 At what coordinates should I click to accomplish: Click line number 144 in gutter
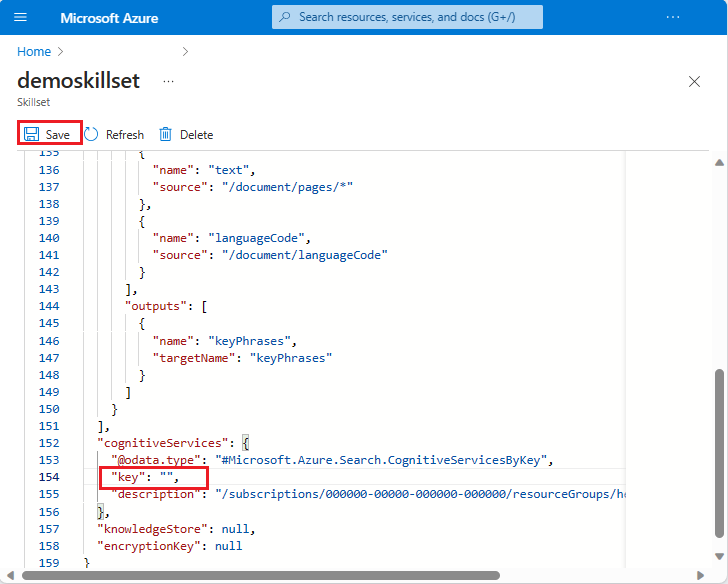[x=49, y=306]
